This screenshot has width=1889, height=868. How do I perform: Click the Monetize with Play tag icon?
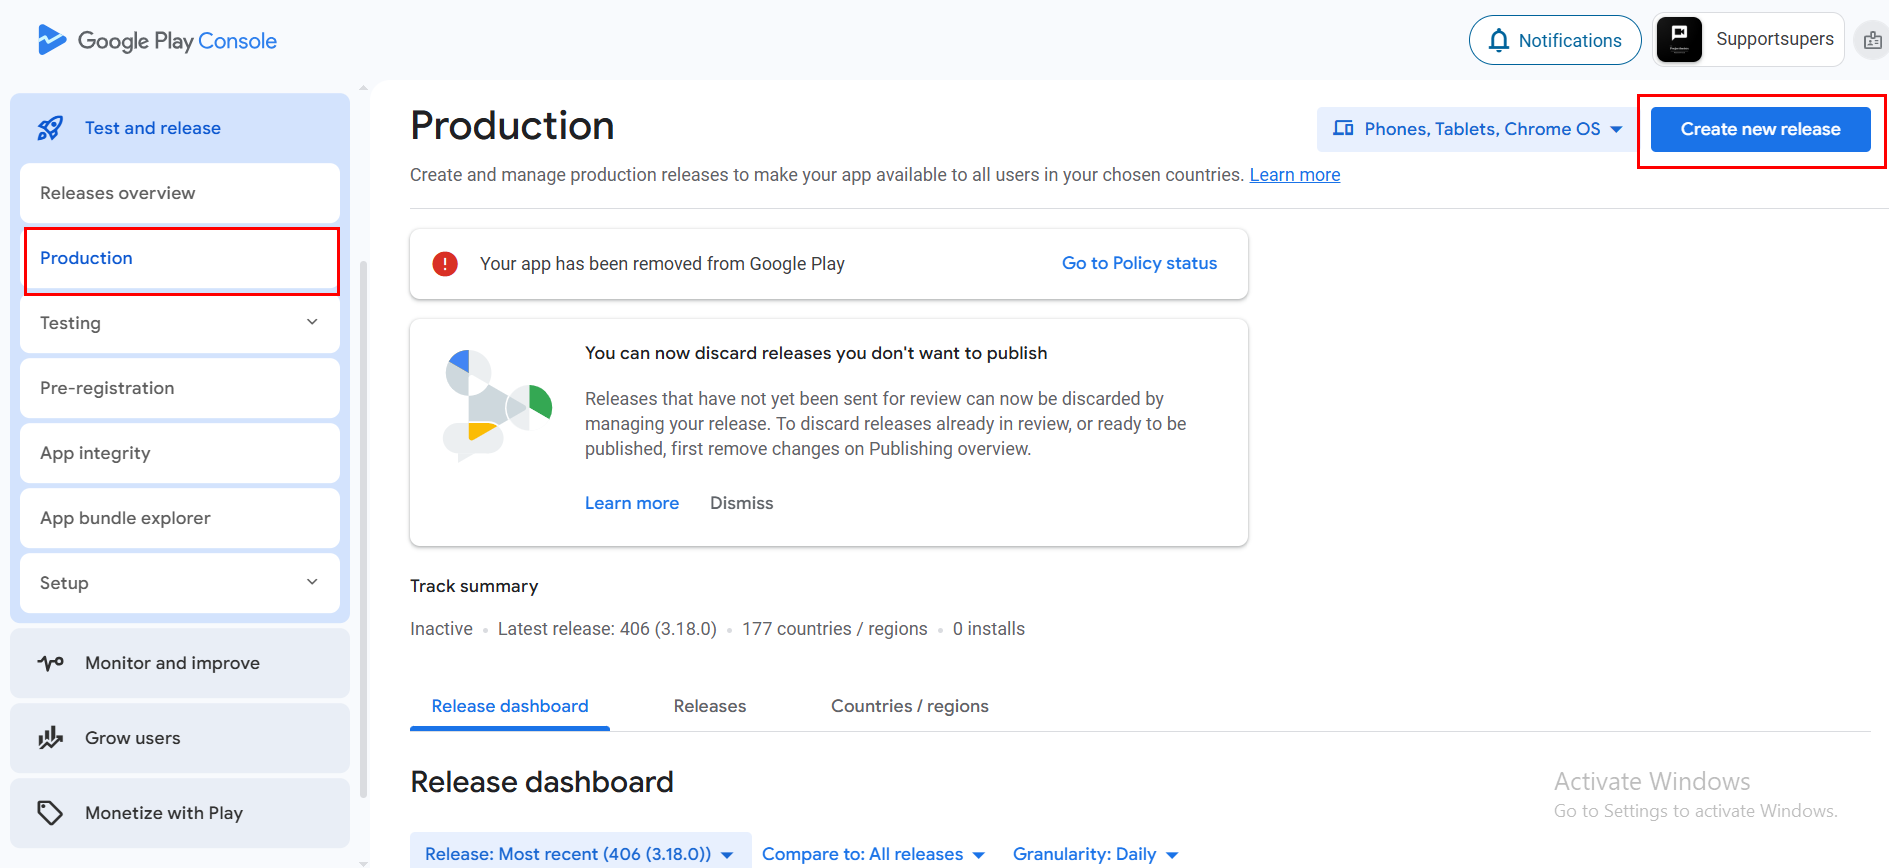pyautogui.click(x=50, y=813)
